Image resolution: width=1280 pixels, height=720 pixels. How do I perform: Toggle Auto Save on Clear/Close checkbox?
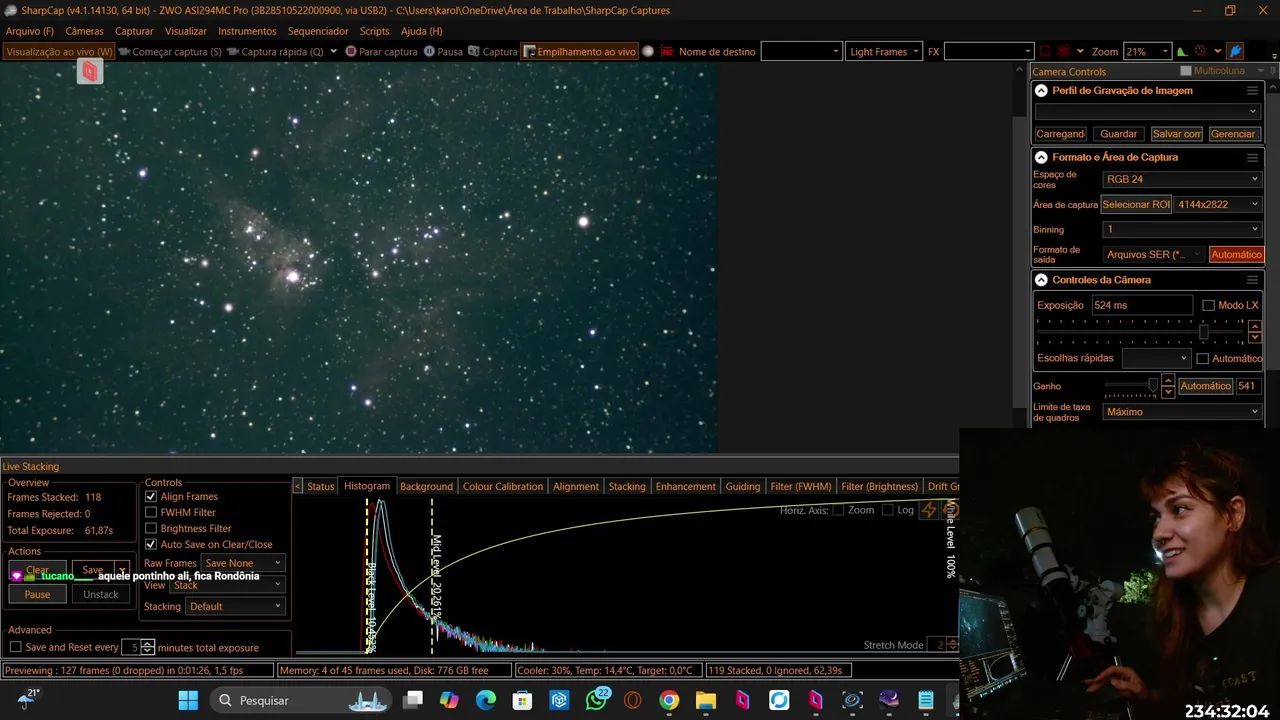coord(151,544)
